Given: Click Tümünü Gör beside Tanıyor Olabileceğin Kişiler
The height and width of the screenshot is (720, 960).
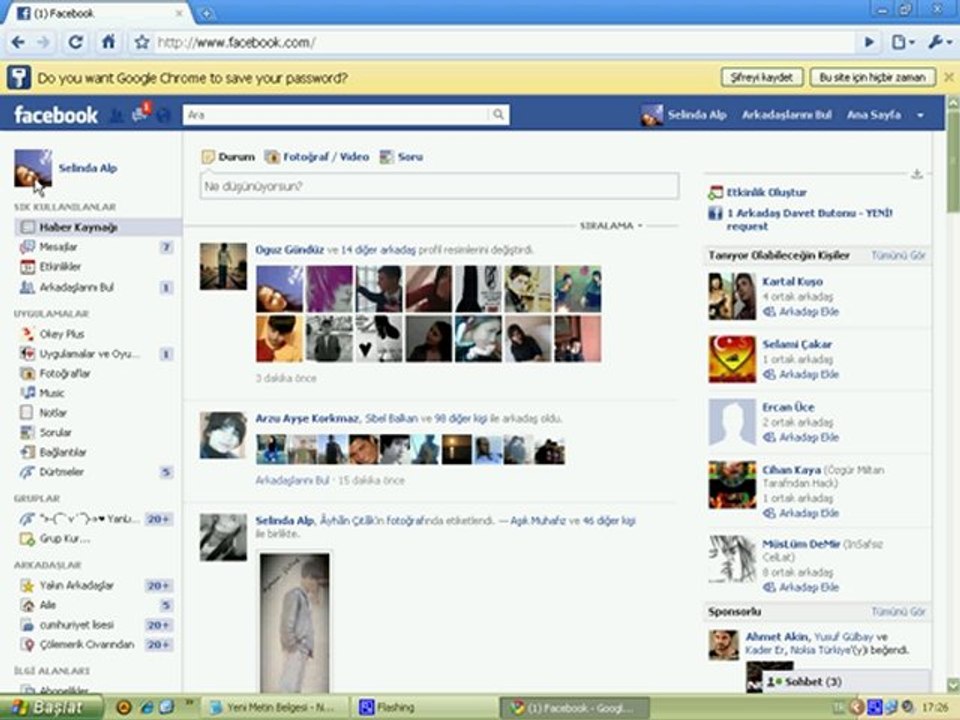Looking at the screenshot, I should (898, 255).
